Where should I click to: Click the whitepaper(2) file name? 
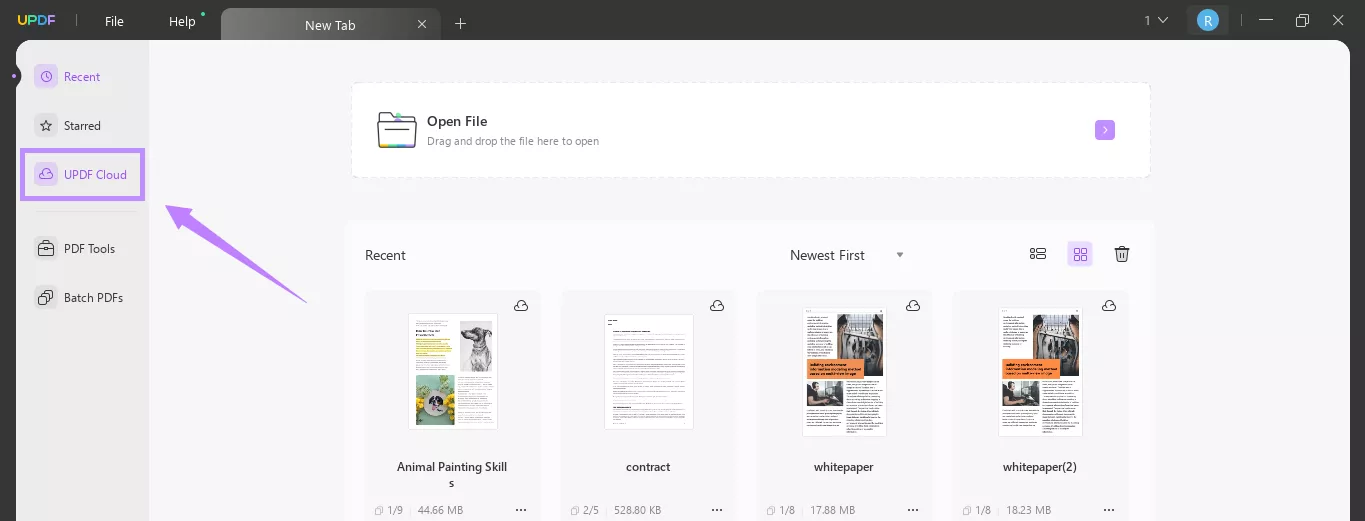tap(1040, 467)
